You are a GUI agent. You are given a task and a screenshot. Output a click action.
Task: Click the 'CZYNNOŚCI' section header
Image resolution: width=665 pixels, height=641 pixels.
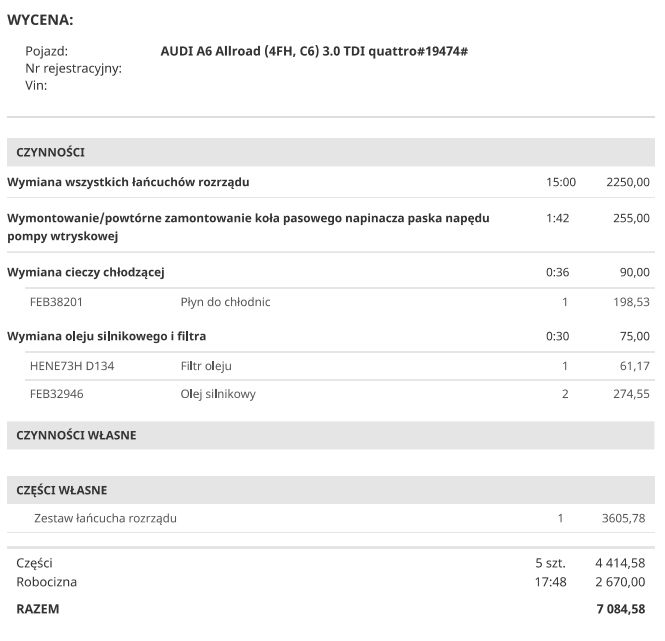click(331, 152)
